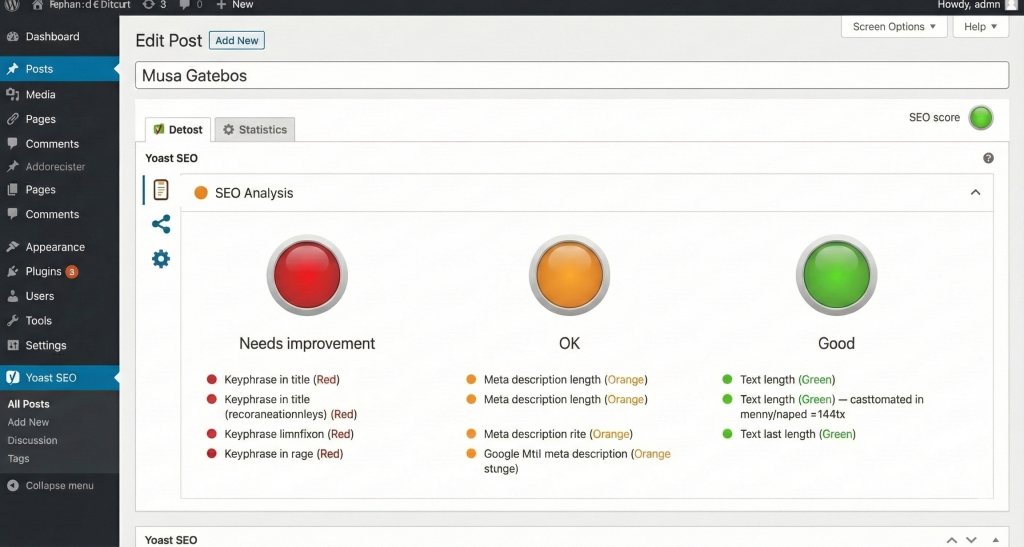Click the green Good traffic light

(836, 275)
